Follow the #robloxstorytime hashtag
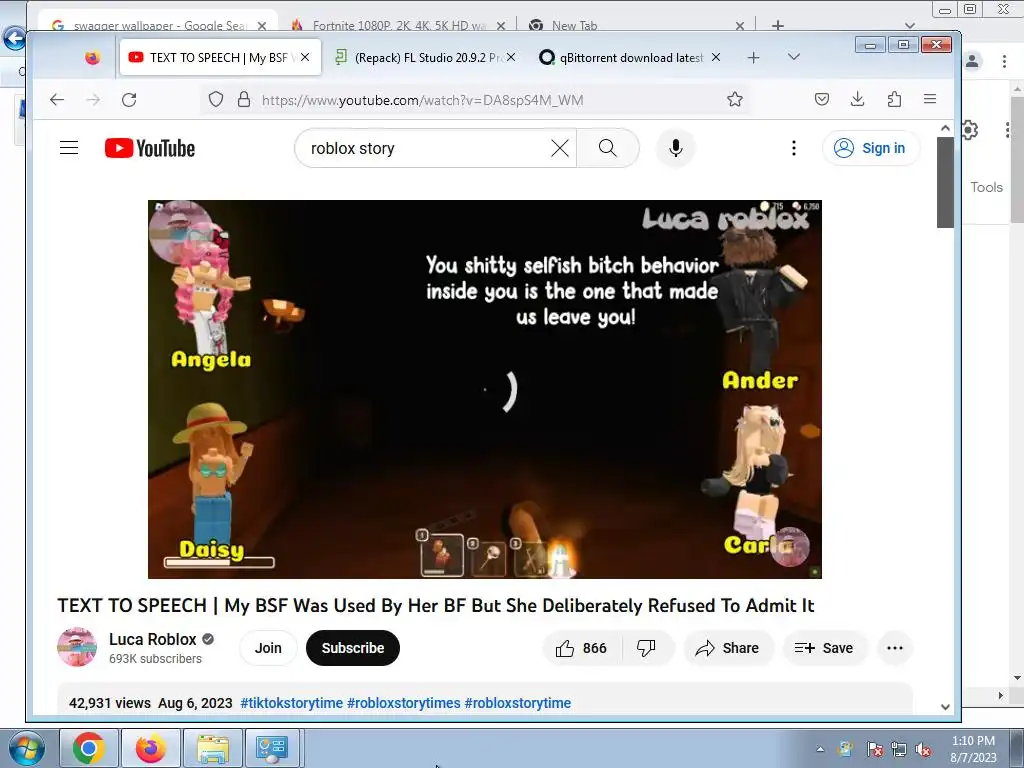The width and height of the screenshot is (1024, 768). pyautogui.click(x=517, y=703)
